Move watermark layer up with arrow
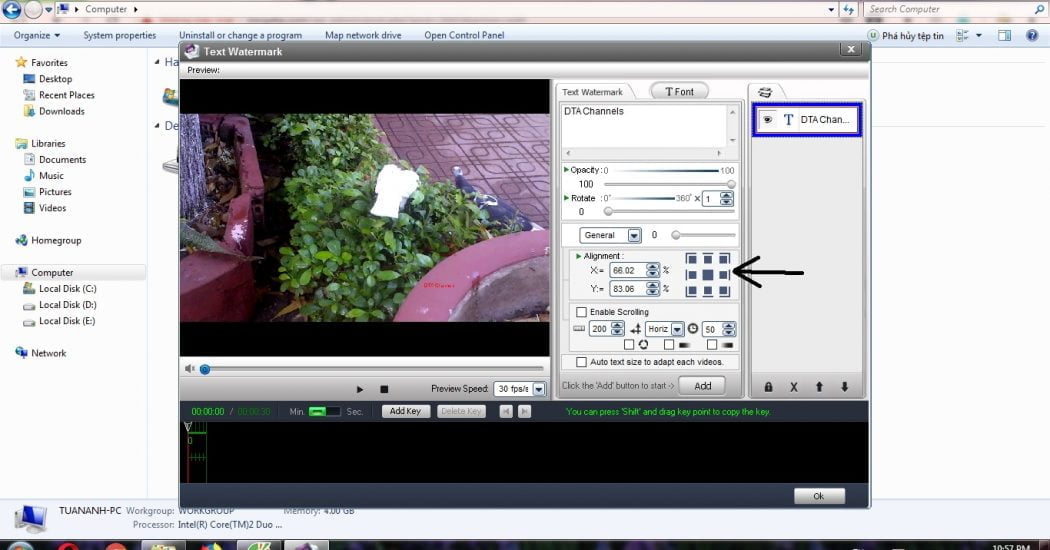 (x=819, y=387)
